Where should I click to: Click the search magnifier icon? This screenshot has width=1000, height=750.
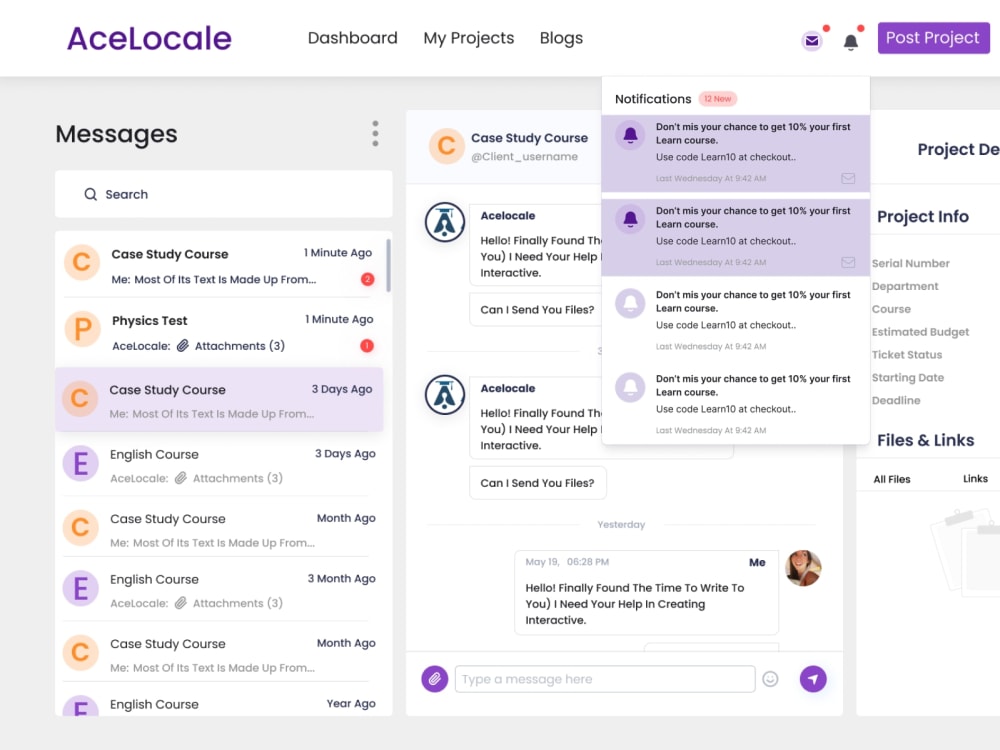(x=91, y=194)
